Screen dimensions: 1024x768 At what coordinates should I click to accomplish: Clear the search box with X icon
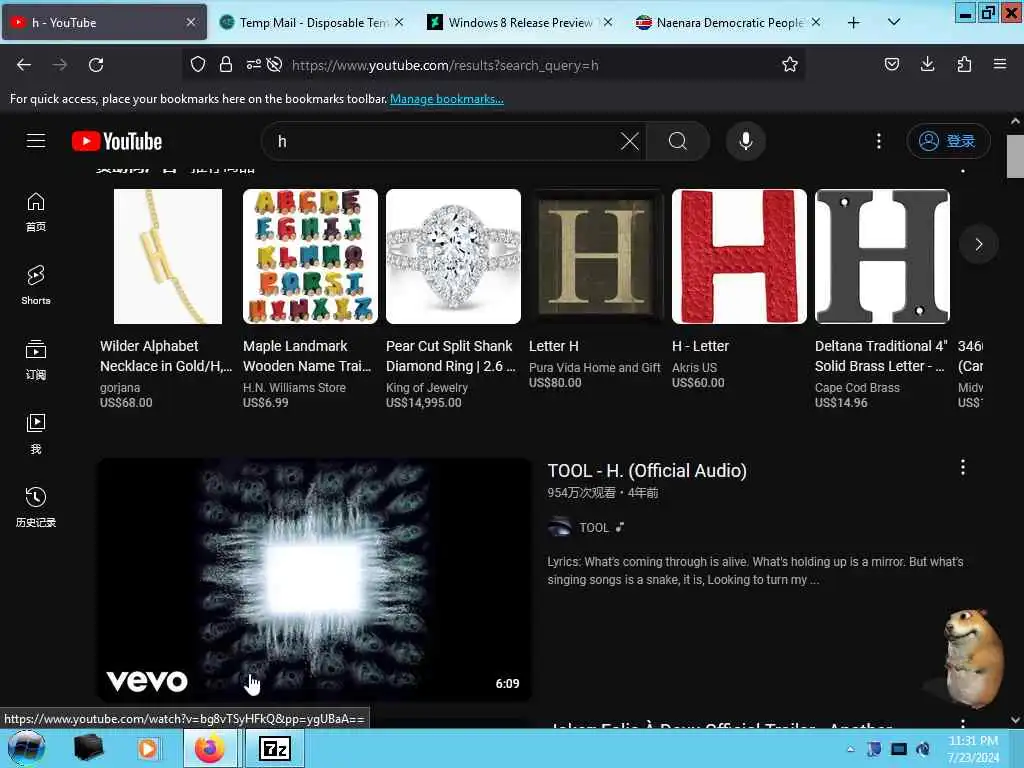[630, 141]
